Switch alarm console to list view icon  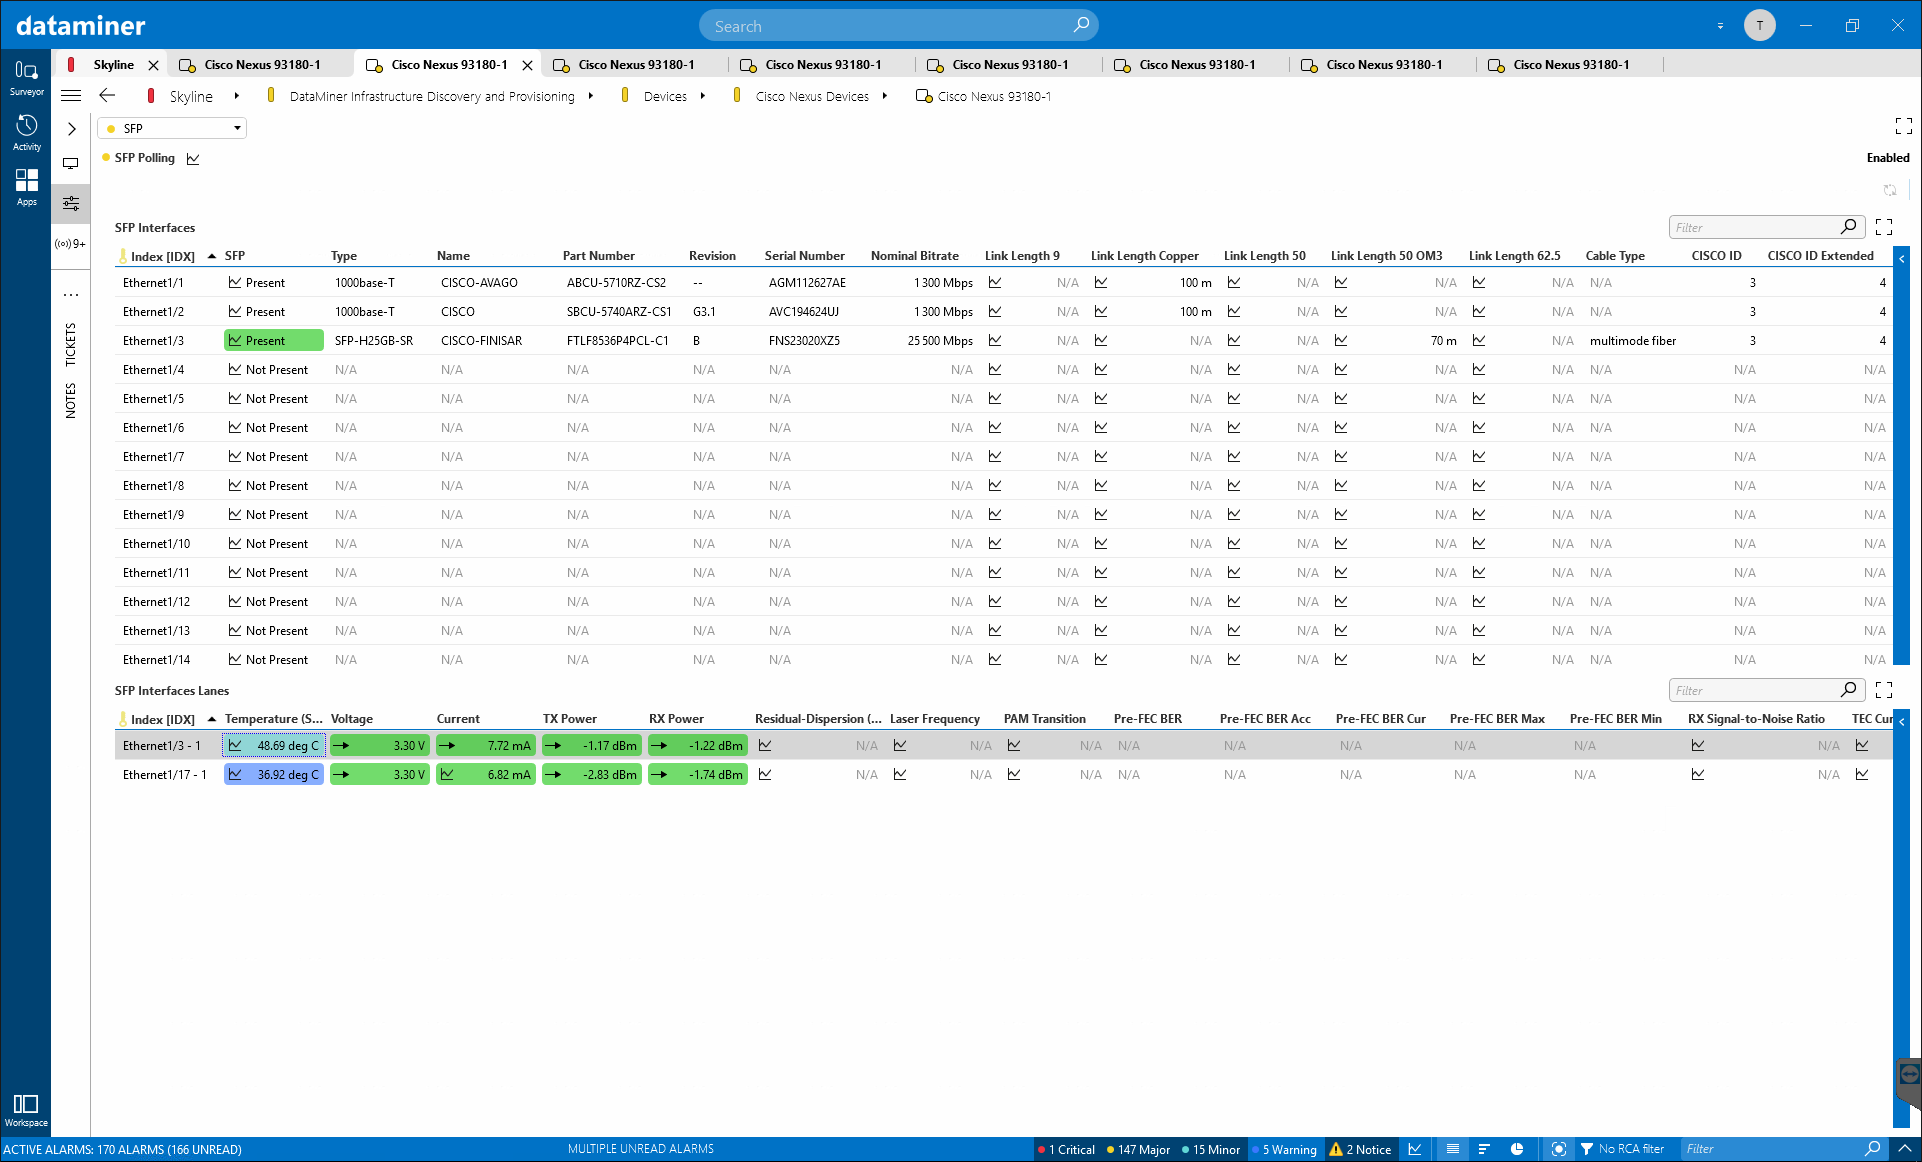click(1453, 1150)
